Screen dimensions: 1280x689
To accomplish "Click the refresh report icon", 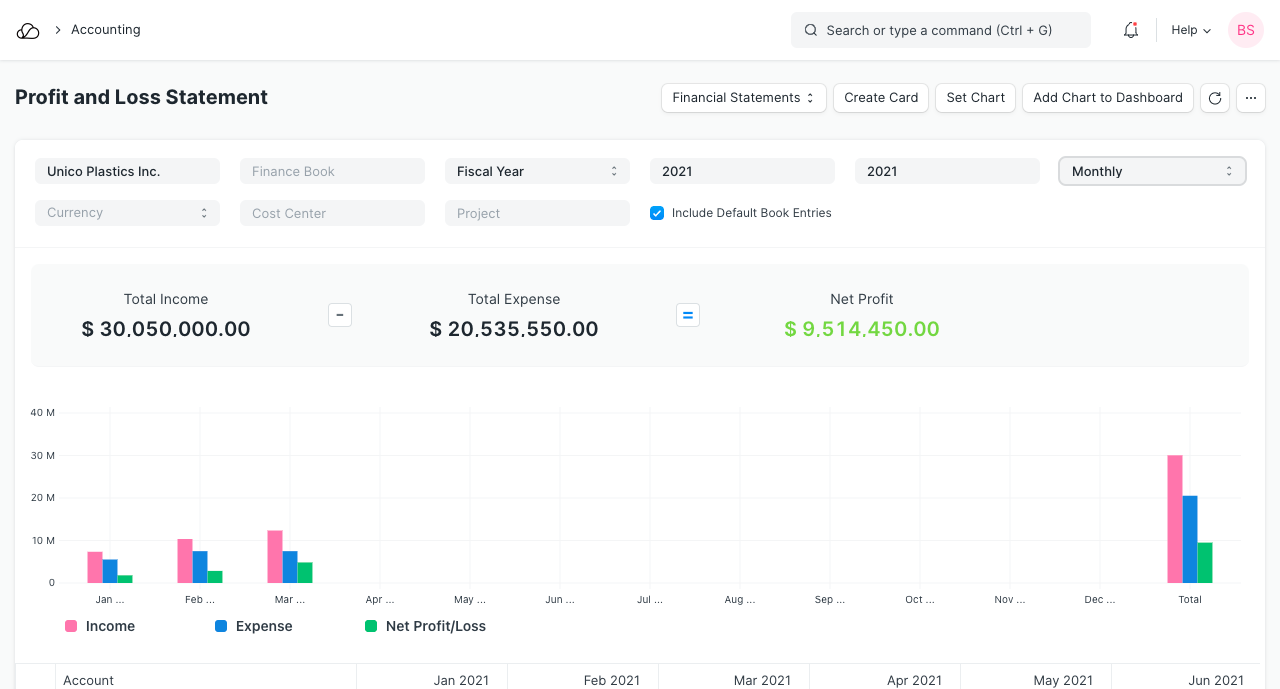I will coord(1215,98).
